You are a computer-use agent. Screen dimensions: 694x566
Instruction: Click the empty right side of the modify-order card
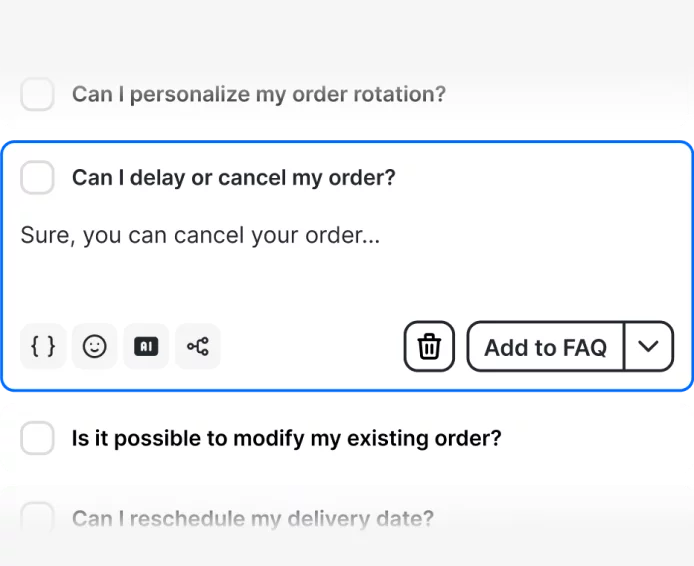click(x=600, y=438)
